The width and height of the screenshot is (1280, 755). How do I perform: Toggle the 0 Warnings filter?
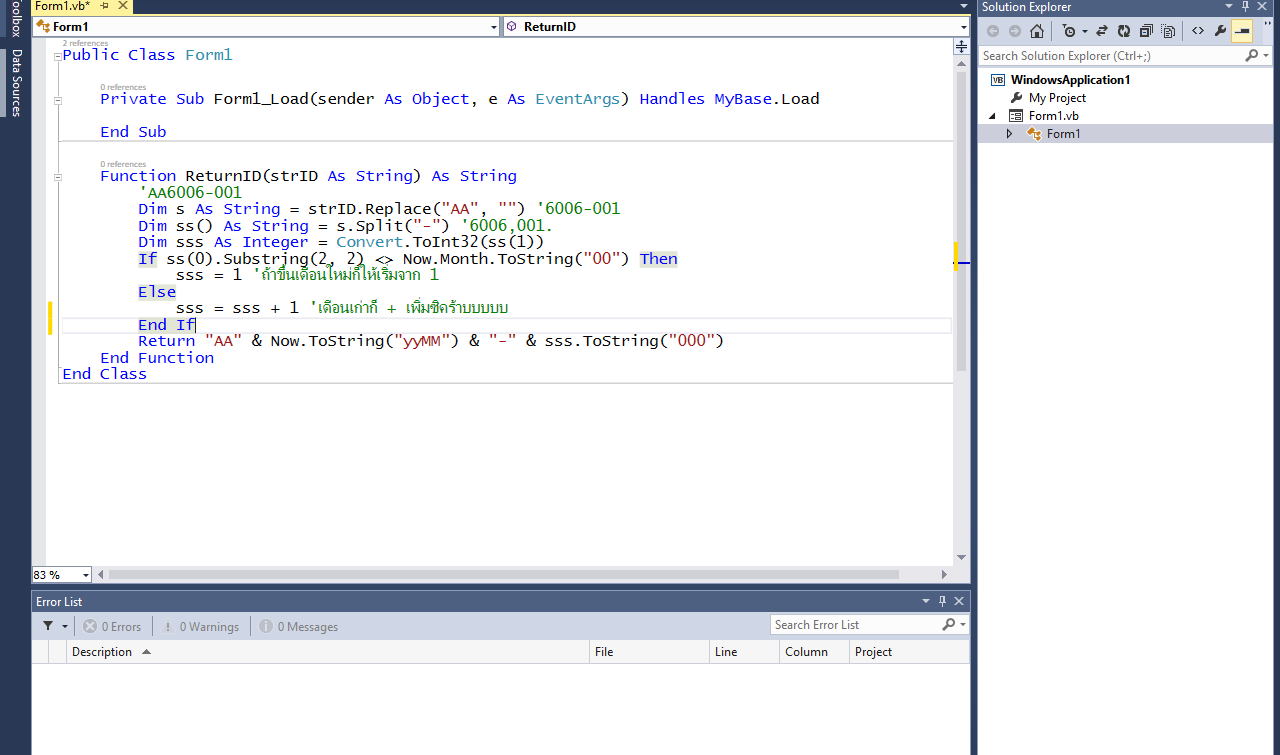(x=200, y=627)
